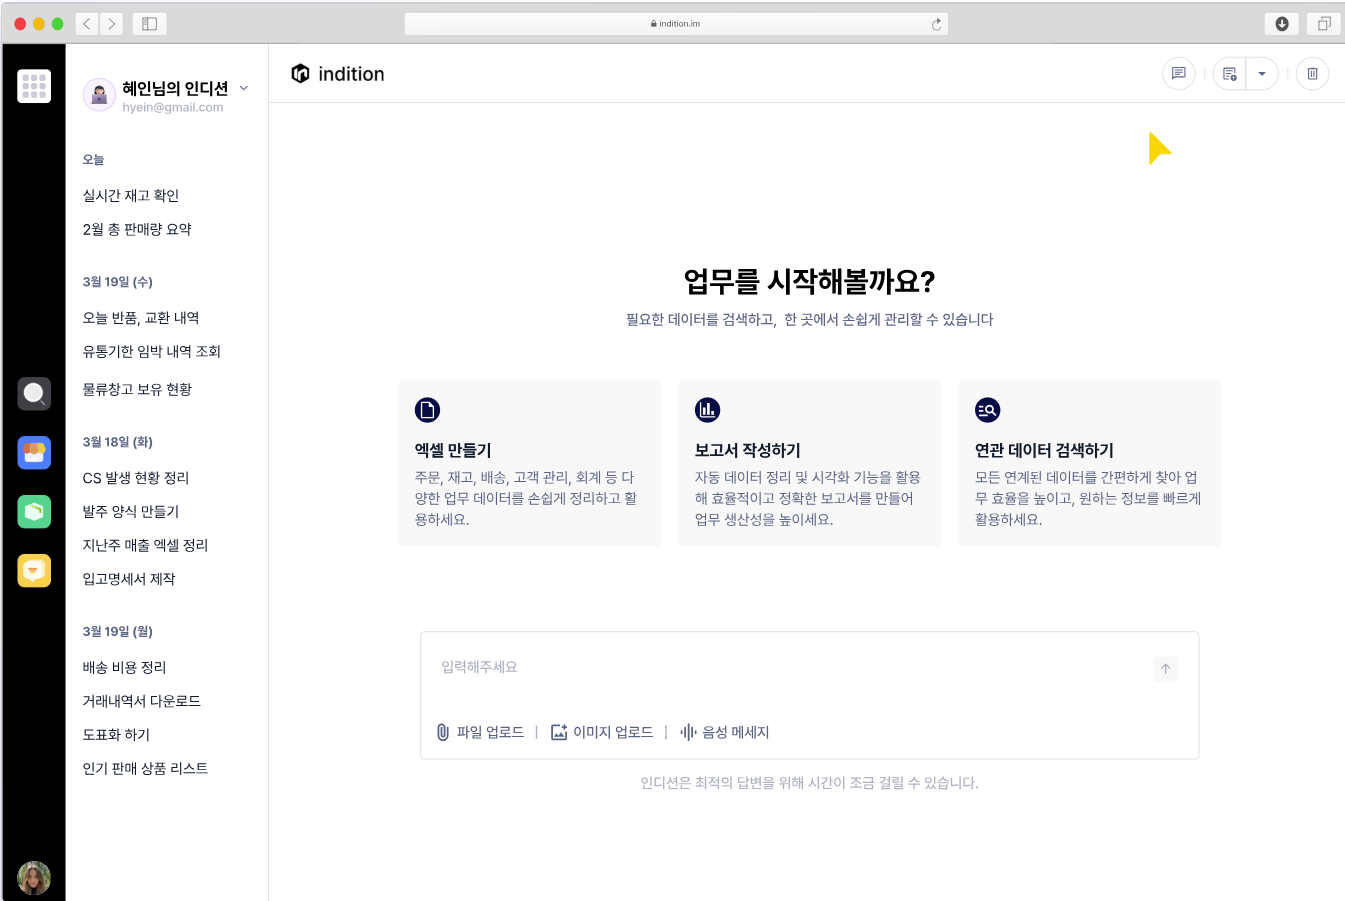The height and width of the screenshot is (901, 1345).
Task: Click the 3월 18일 (화) date label
Action: click(118, 442)
